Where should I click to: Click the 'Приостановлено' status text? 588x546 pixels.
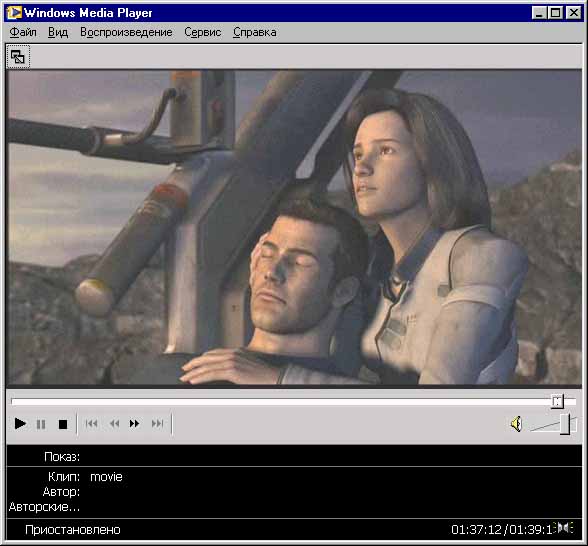73,530
